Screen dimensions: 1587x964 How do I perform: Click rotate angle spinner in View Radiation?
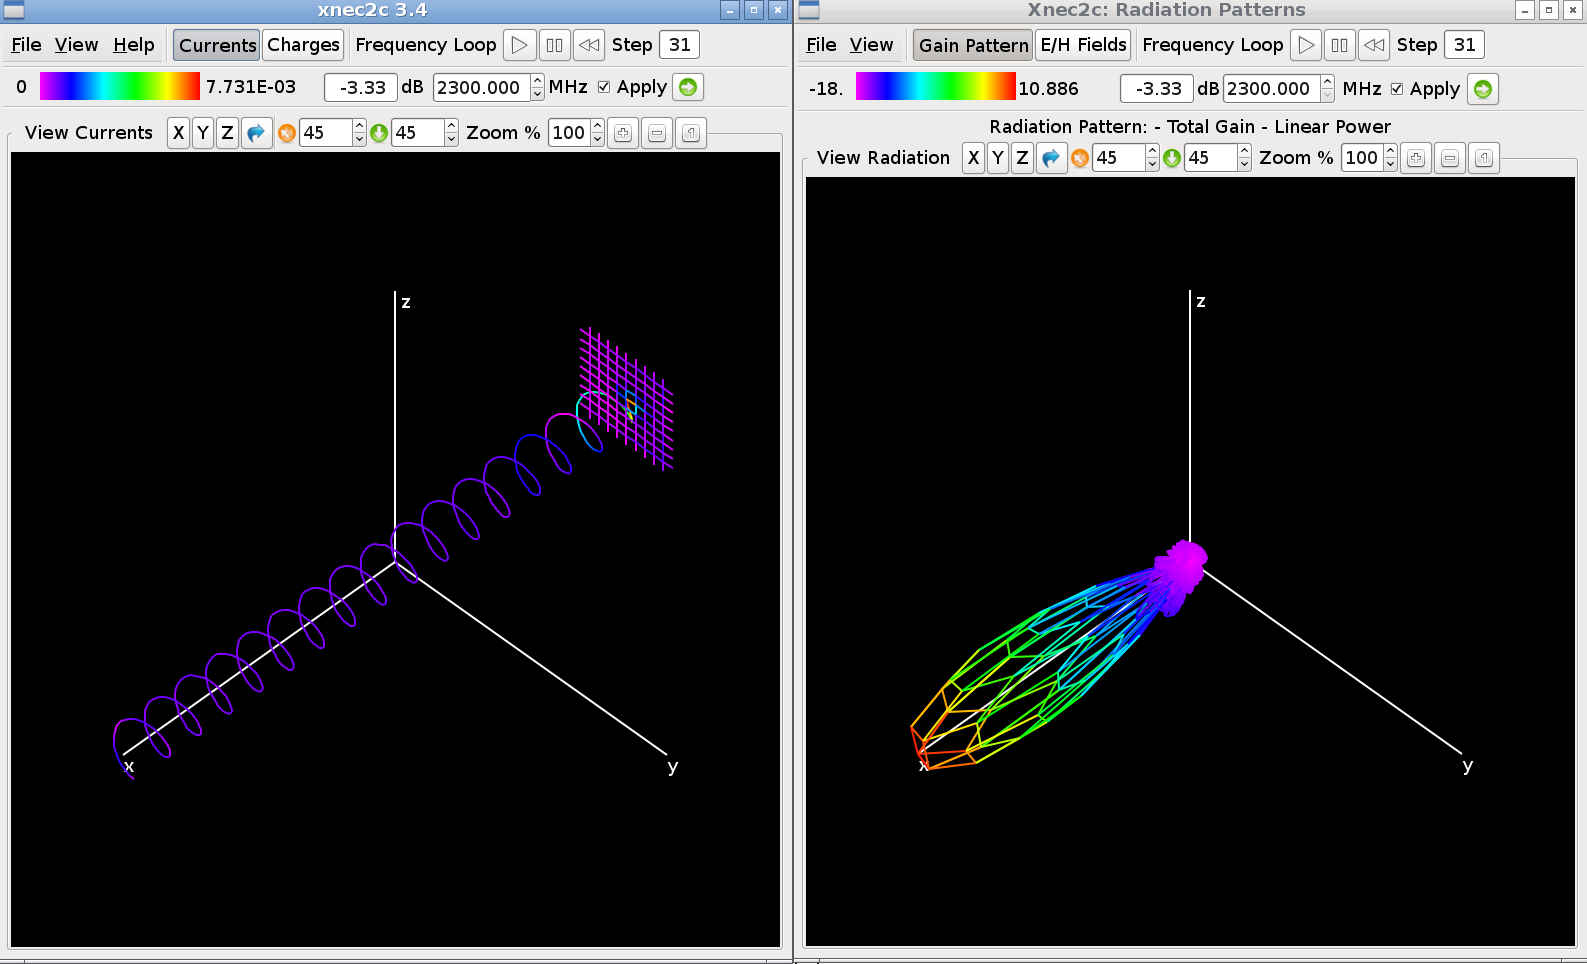[x=1126, y=158]
